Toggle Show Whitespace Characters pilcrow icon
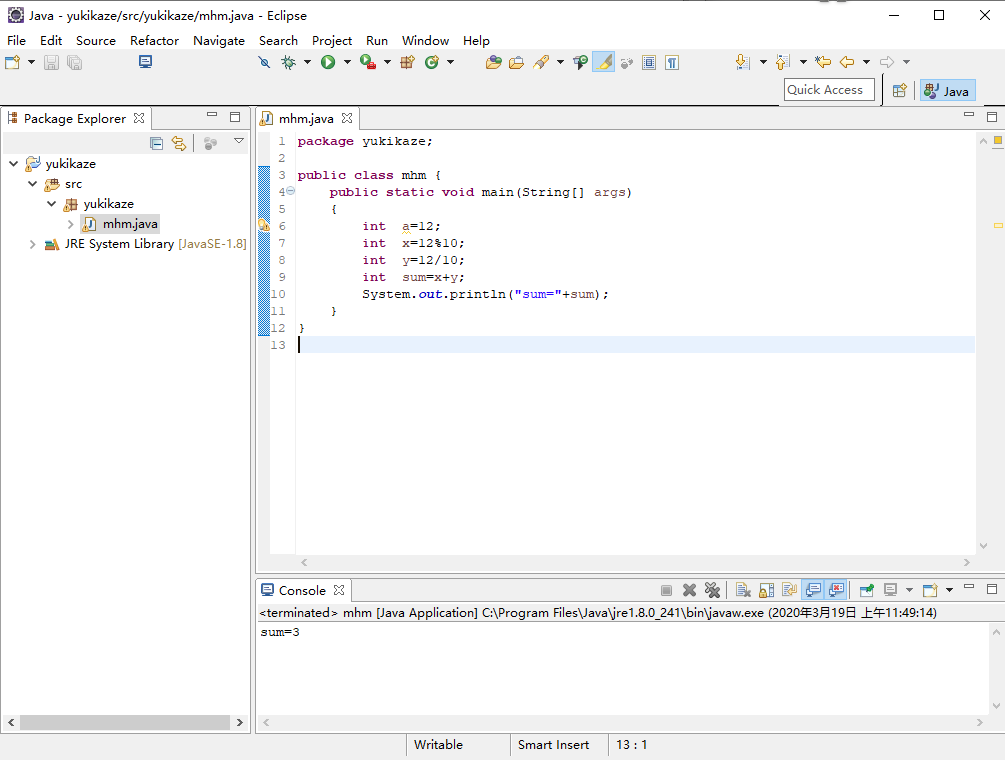The width and height of the screenshot is (1005, 760). [672, 62]
